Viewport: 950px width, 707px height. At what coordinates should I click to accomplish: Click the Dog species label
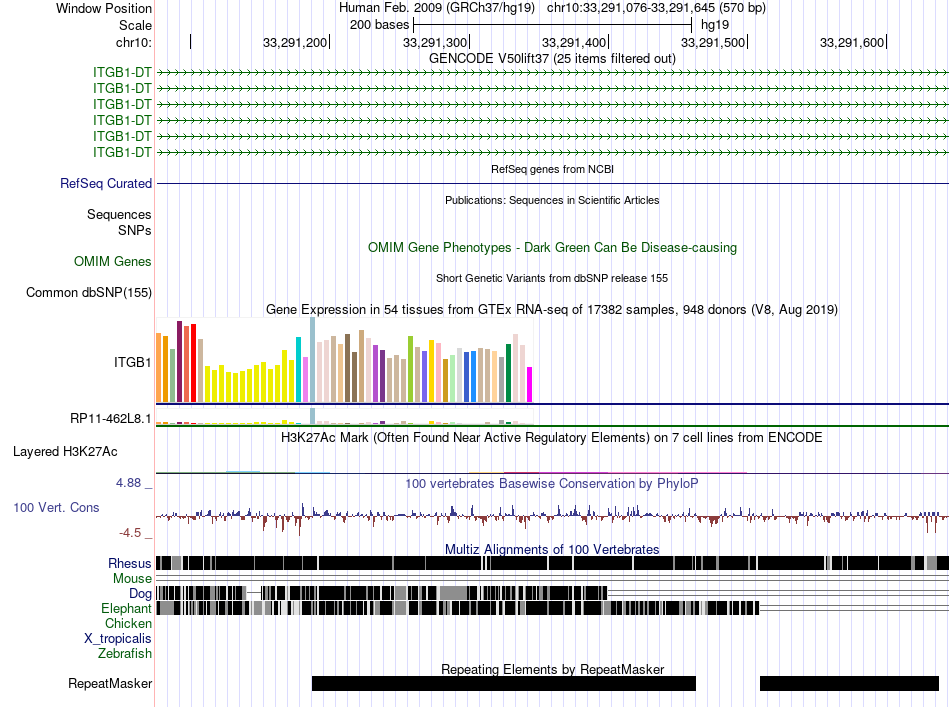(140, 594)
